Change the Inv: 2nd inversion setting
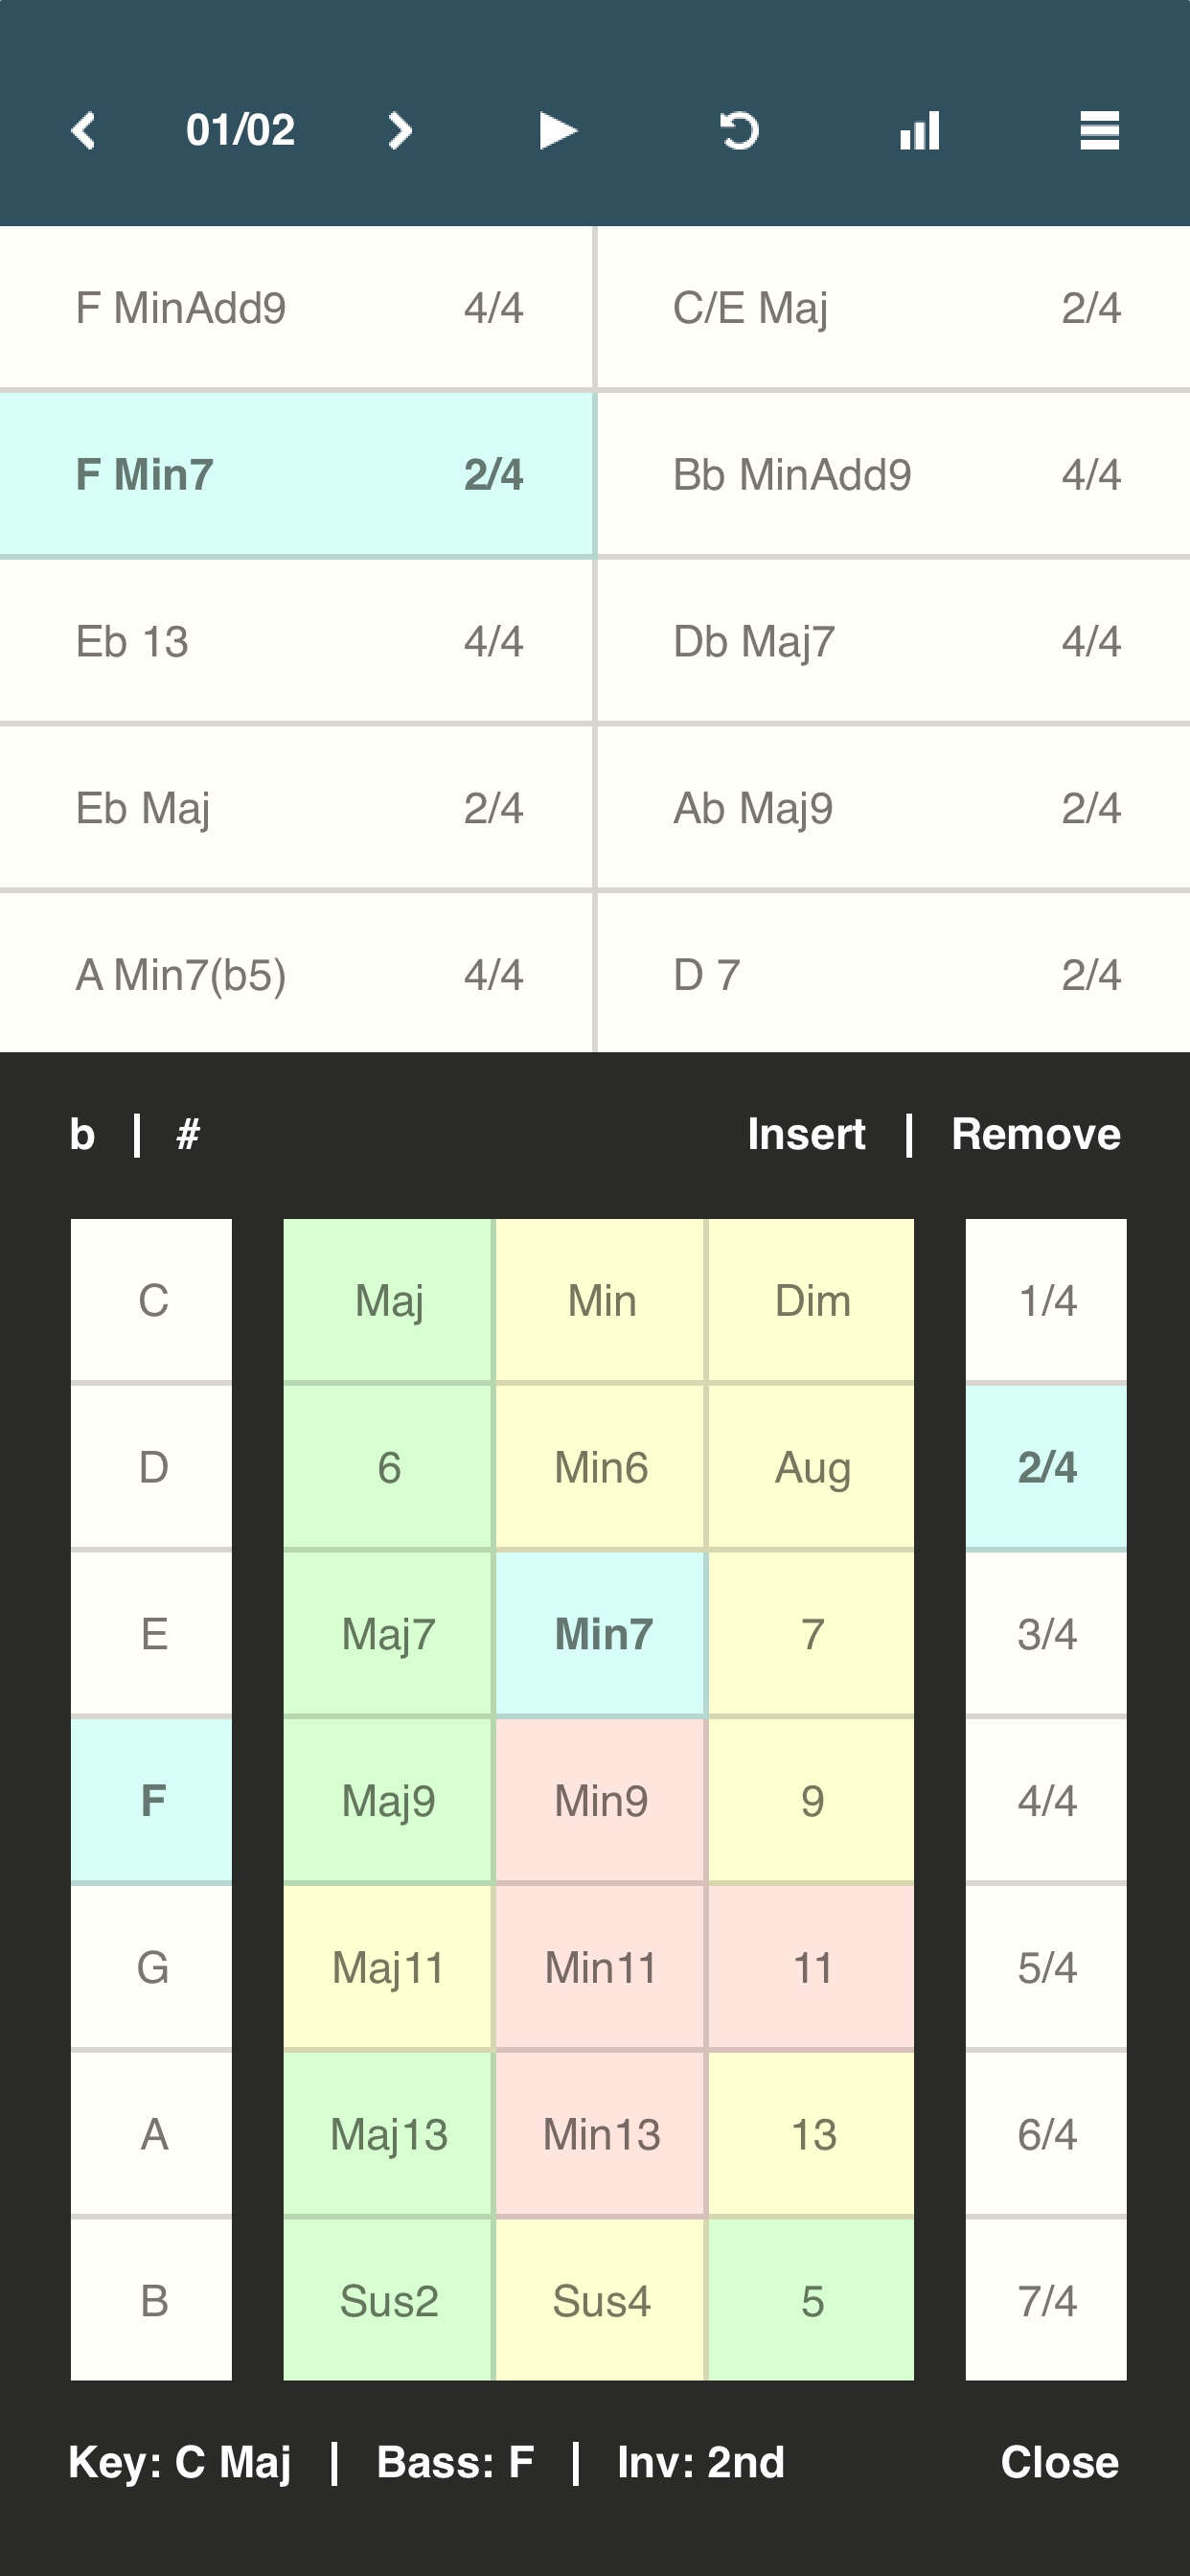The width and height of the screenshot is (1190, 2576). [700, 2463]
